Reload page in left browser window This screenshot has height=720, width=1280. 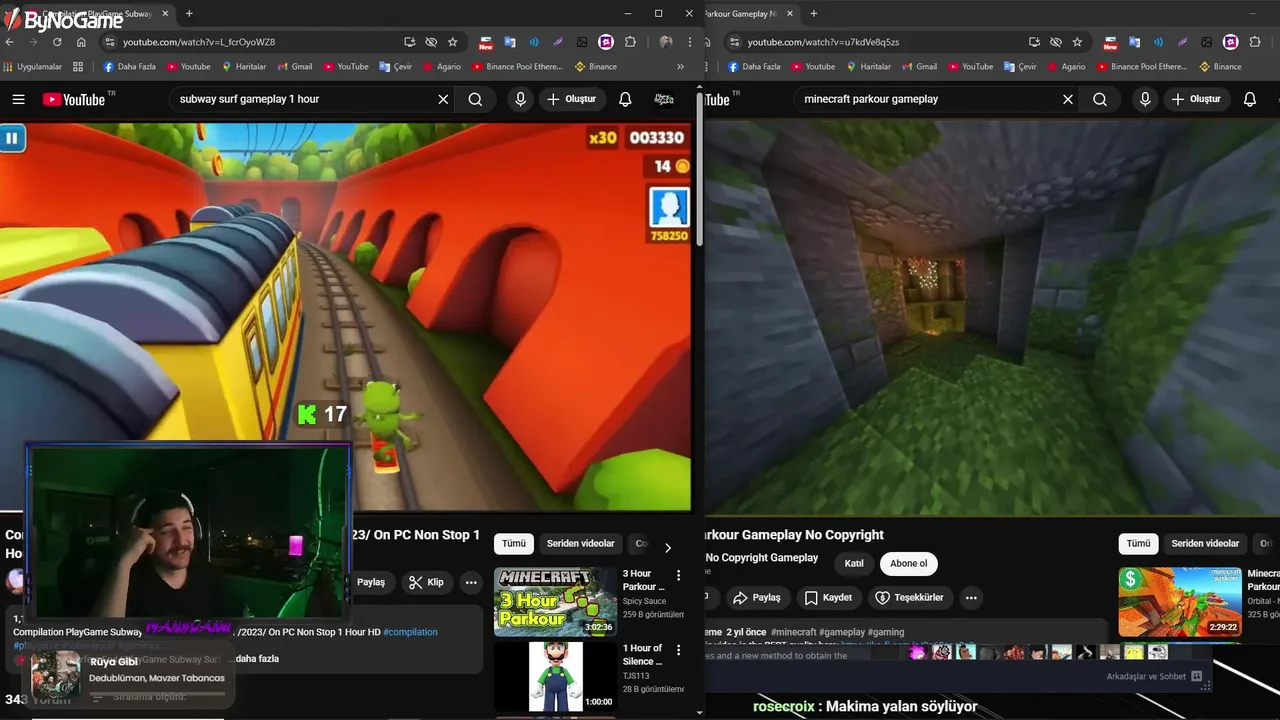(57, 42)
